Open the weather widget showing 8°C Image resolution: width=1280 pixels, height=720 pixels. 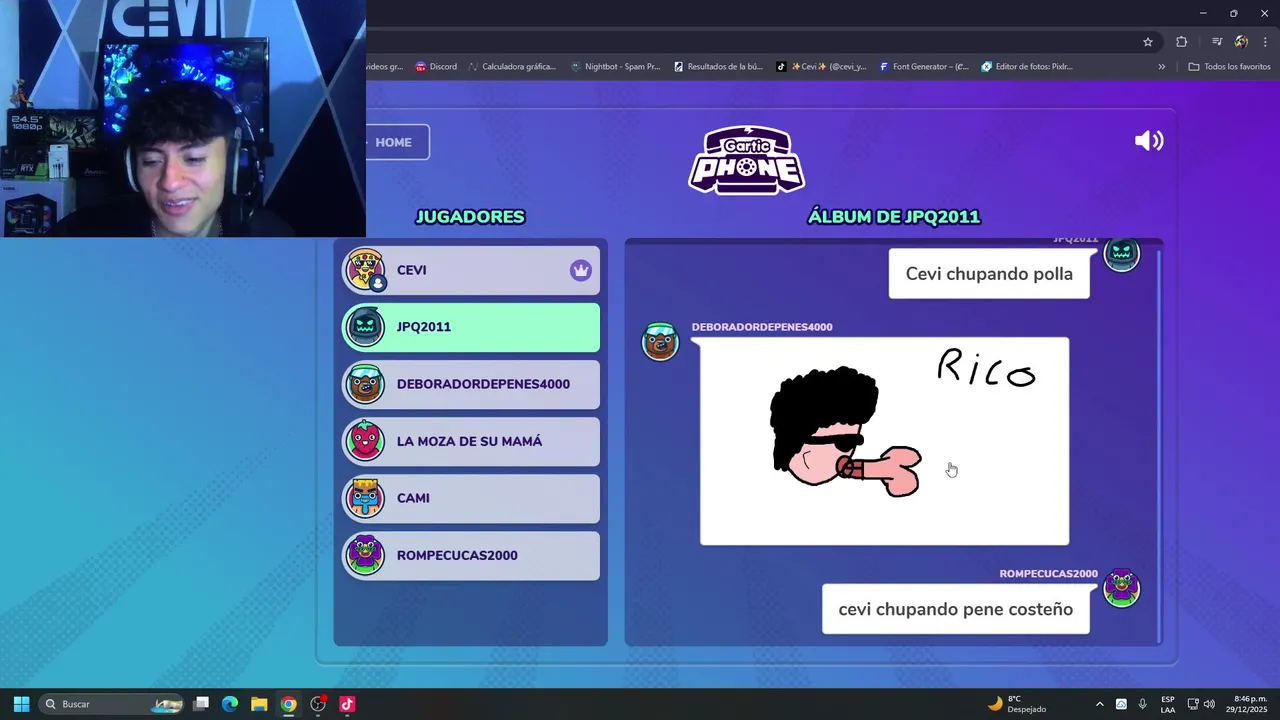[x=1017, y=704]
